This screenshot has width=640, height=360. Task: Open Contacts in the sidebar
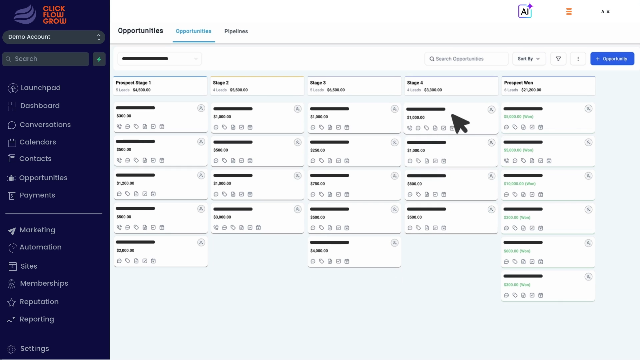pyautogui.click(x=30, y=158)
